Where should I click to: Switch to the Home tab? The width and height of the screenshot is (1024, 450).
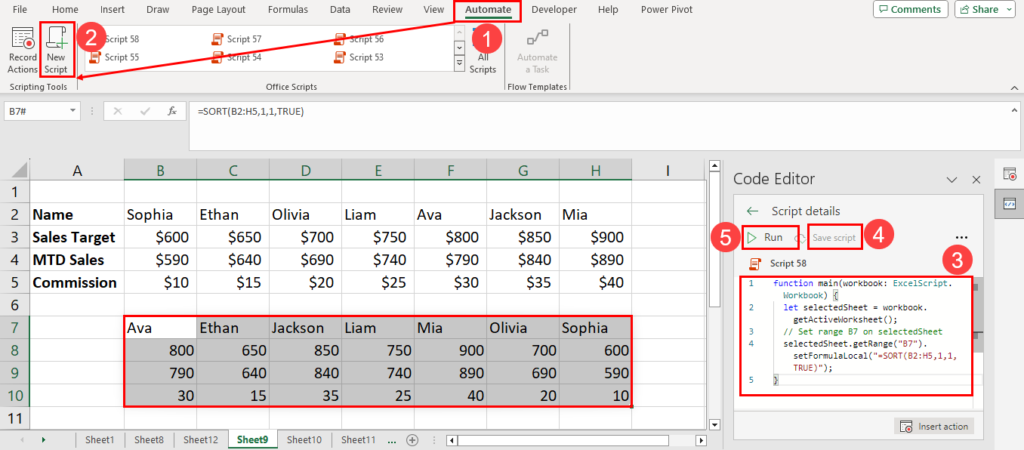pos(65,10)
